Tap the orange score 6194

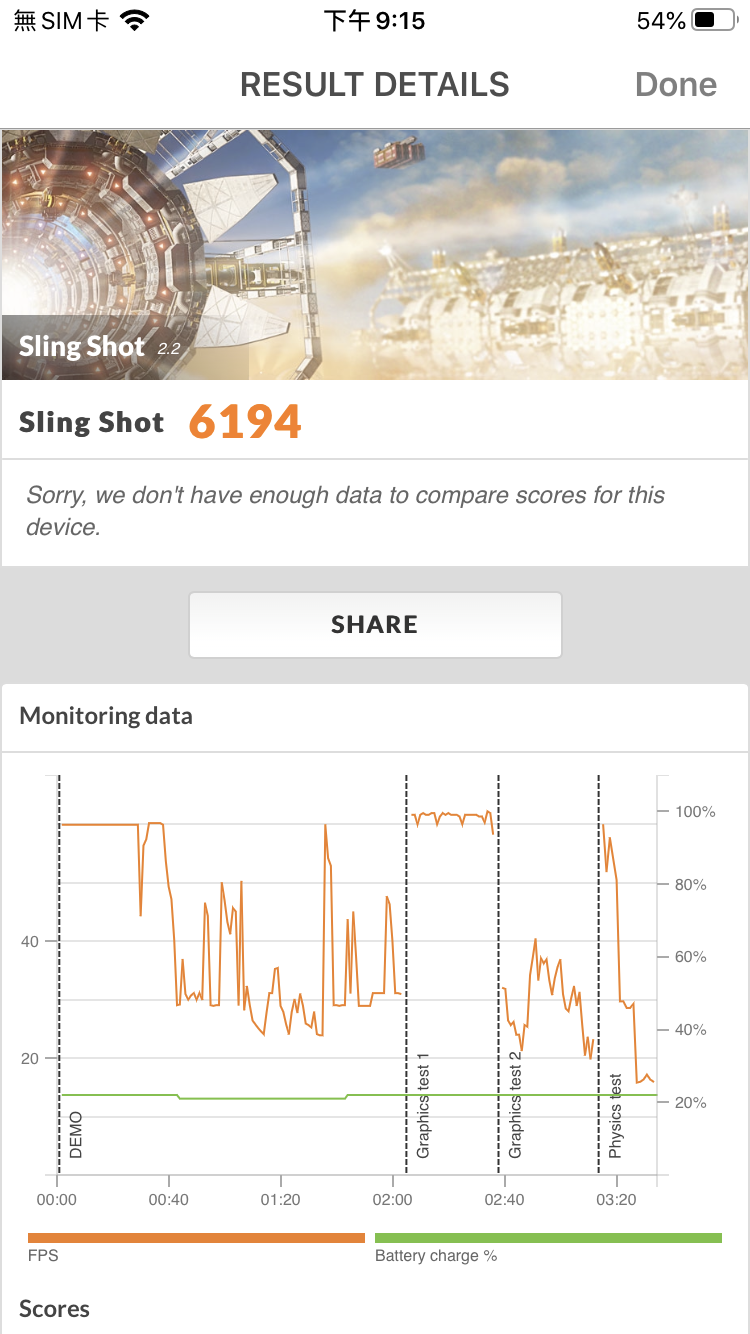click(245, 422)
